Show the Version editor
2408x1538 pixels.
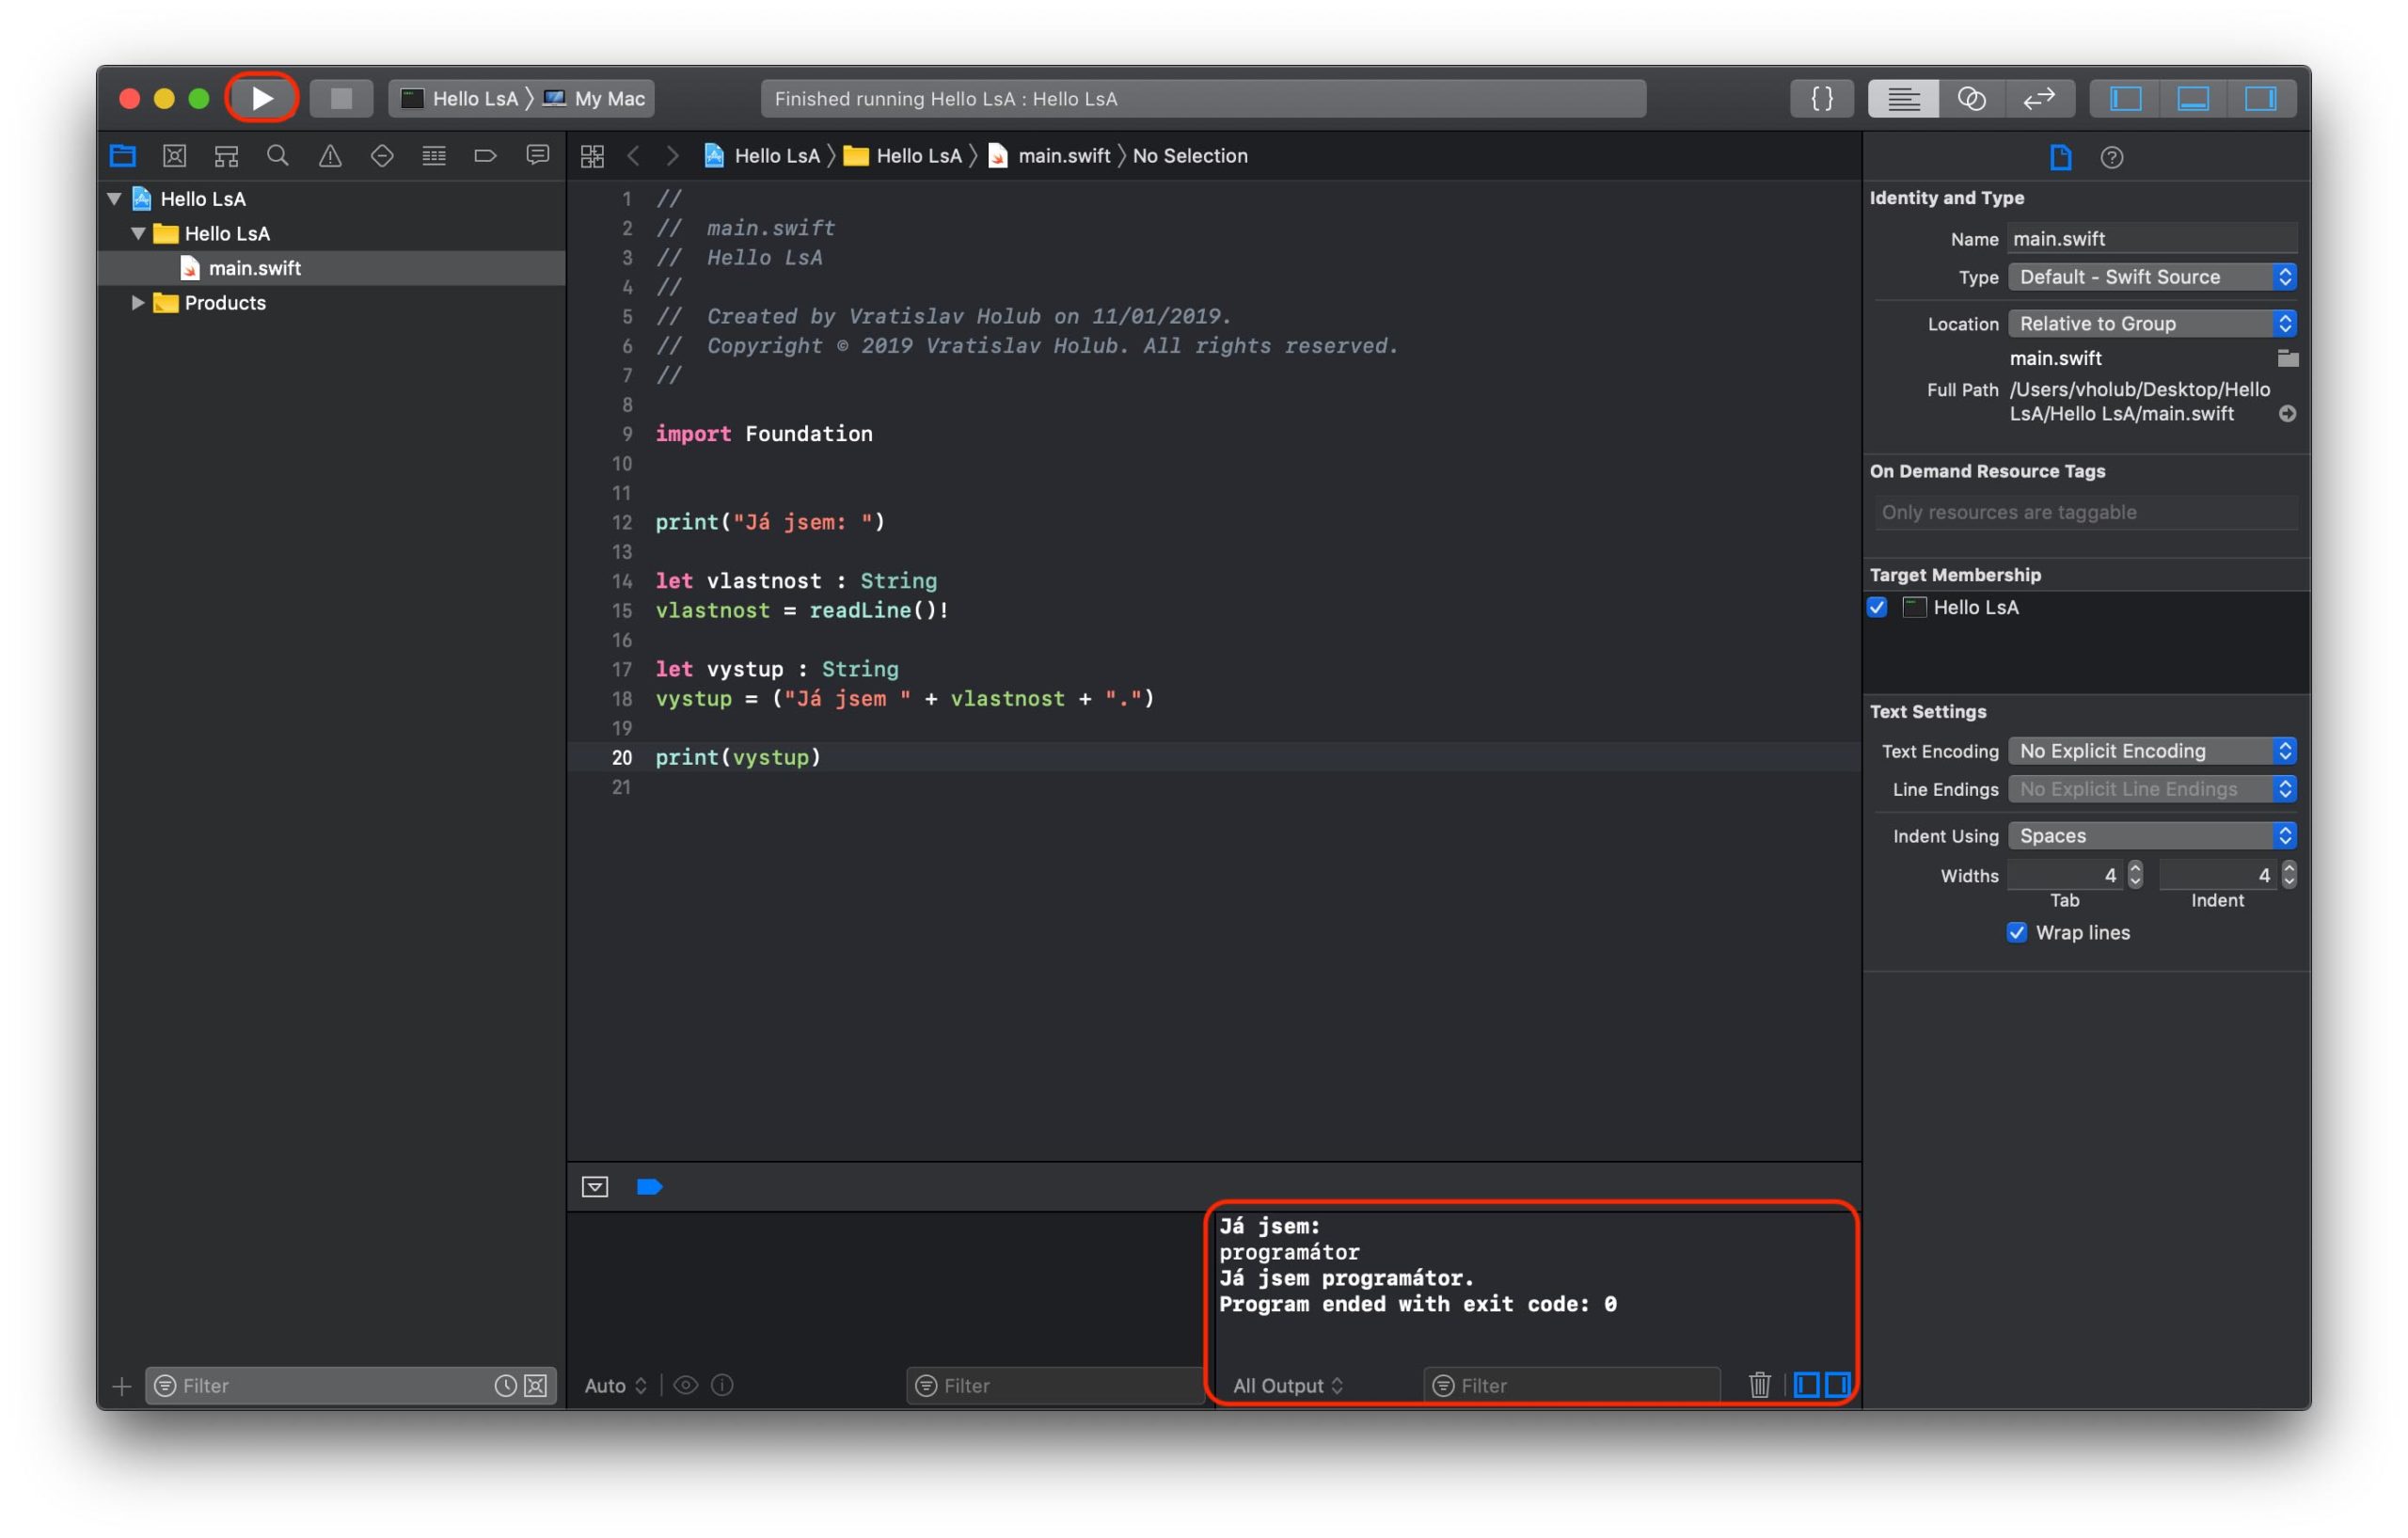[x=2039, y=98]
